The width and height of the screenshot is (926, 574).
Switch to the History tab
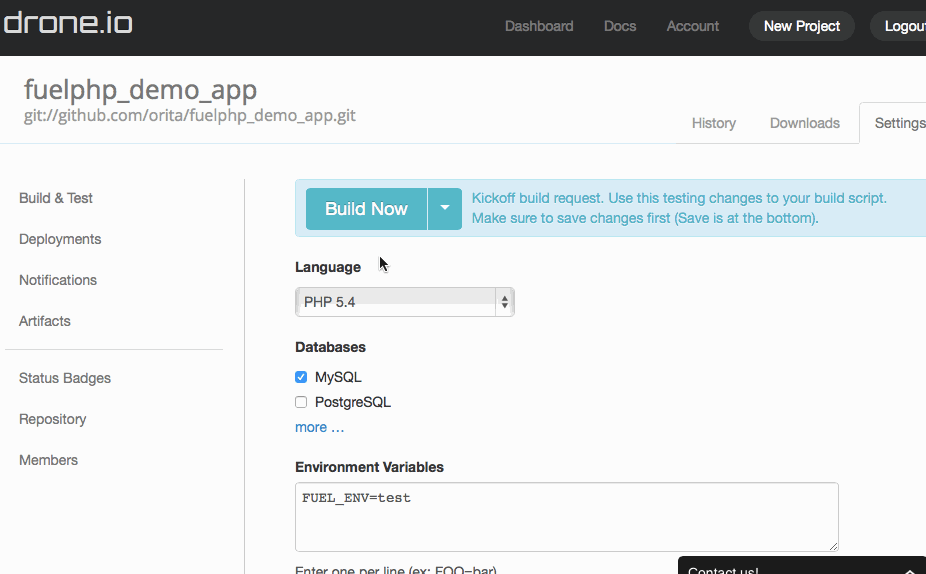[x=713, y=123]
